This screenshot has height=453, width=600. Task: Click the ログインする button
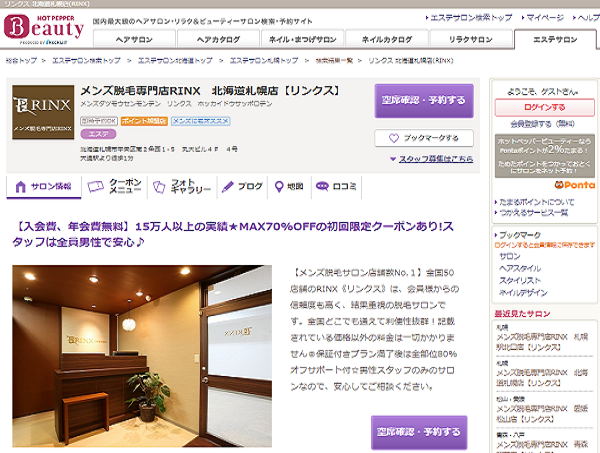(545, 108)
